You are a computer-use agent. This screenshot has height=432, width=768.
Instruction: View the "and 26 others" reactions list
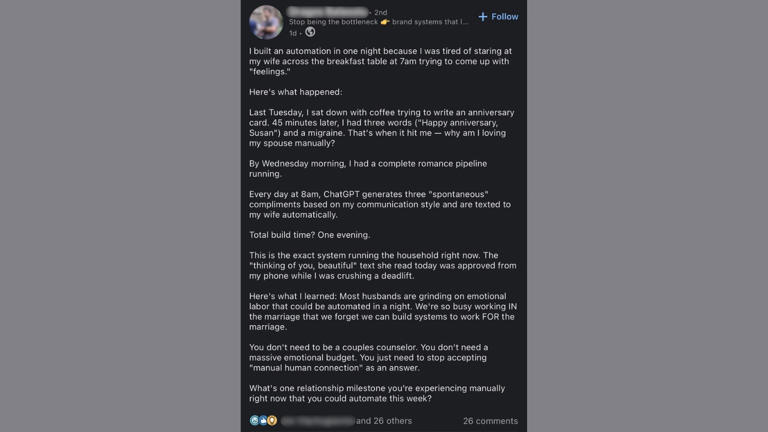coord(384,421)
